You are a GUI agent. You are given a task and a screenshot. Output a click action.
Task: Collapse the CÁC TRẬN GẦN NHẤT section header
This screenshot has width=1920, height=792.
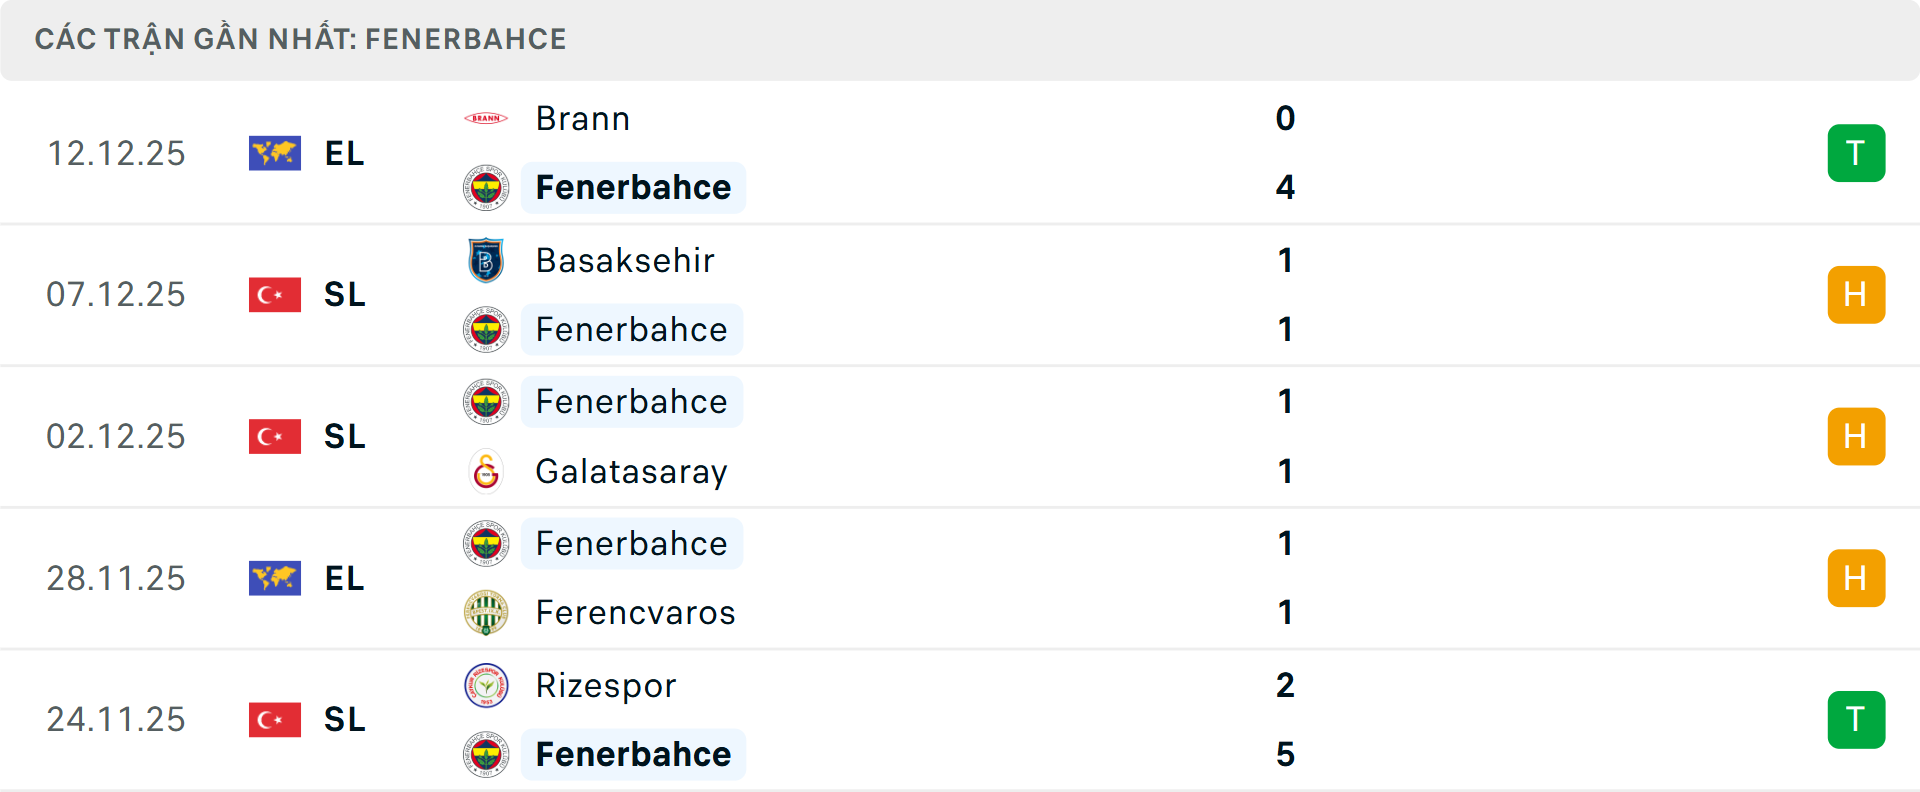302,38
